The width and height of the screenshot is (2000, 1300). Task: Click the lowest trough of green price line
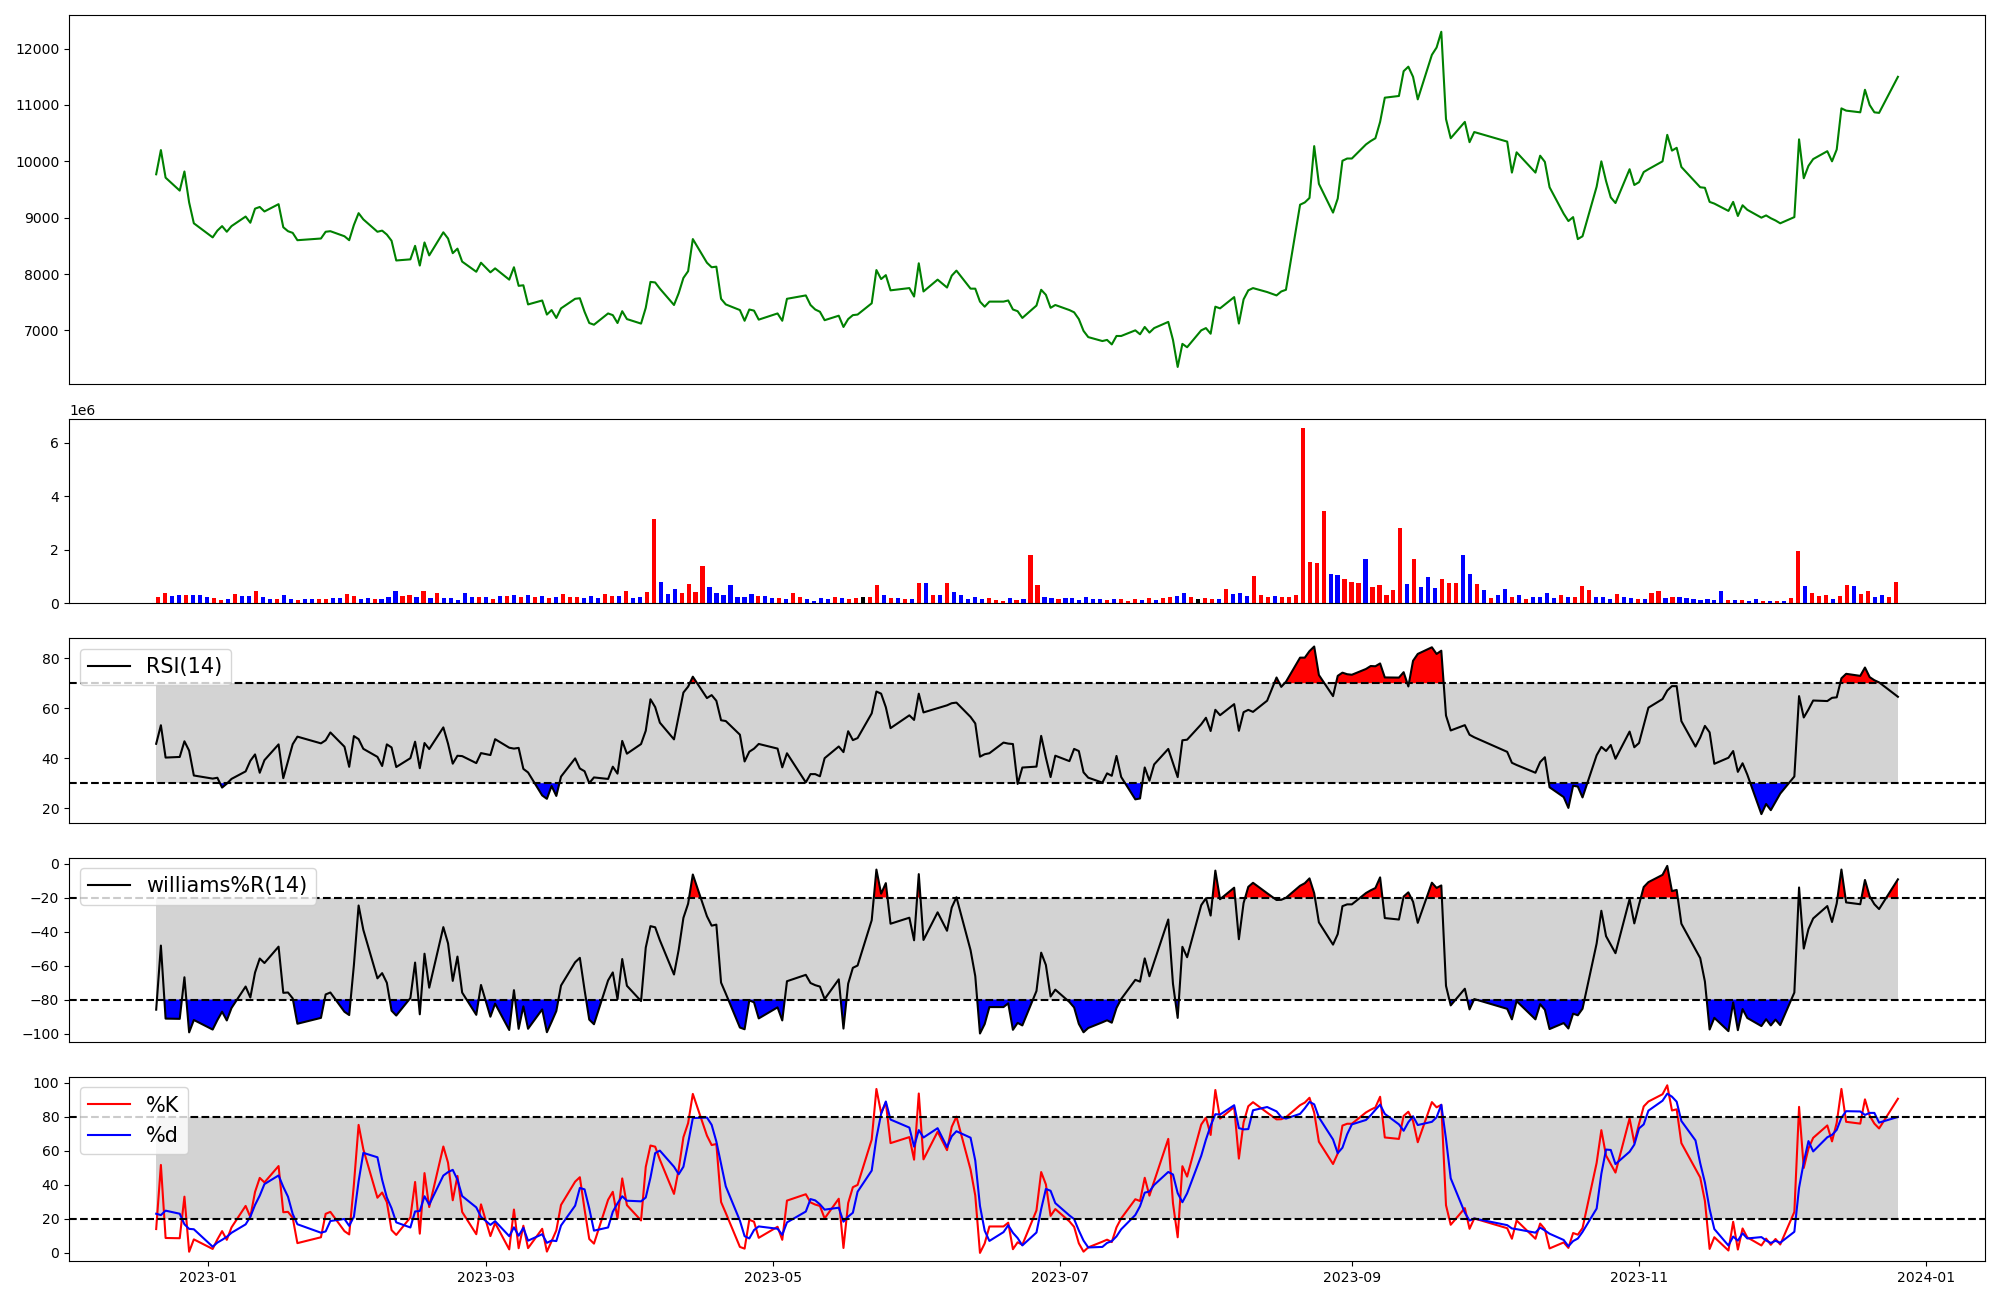point(1177,366)
